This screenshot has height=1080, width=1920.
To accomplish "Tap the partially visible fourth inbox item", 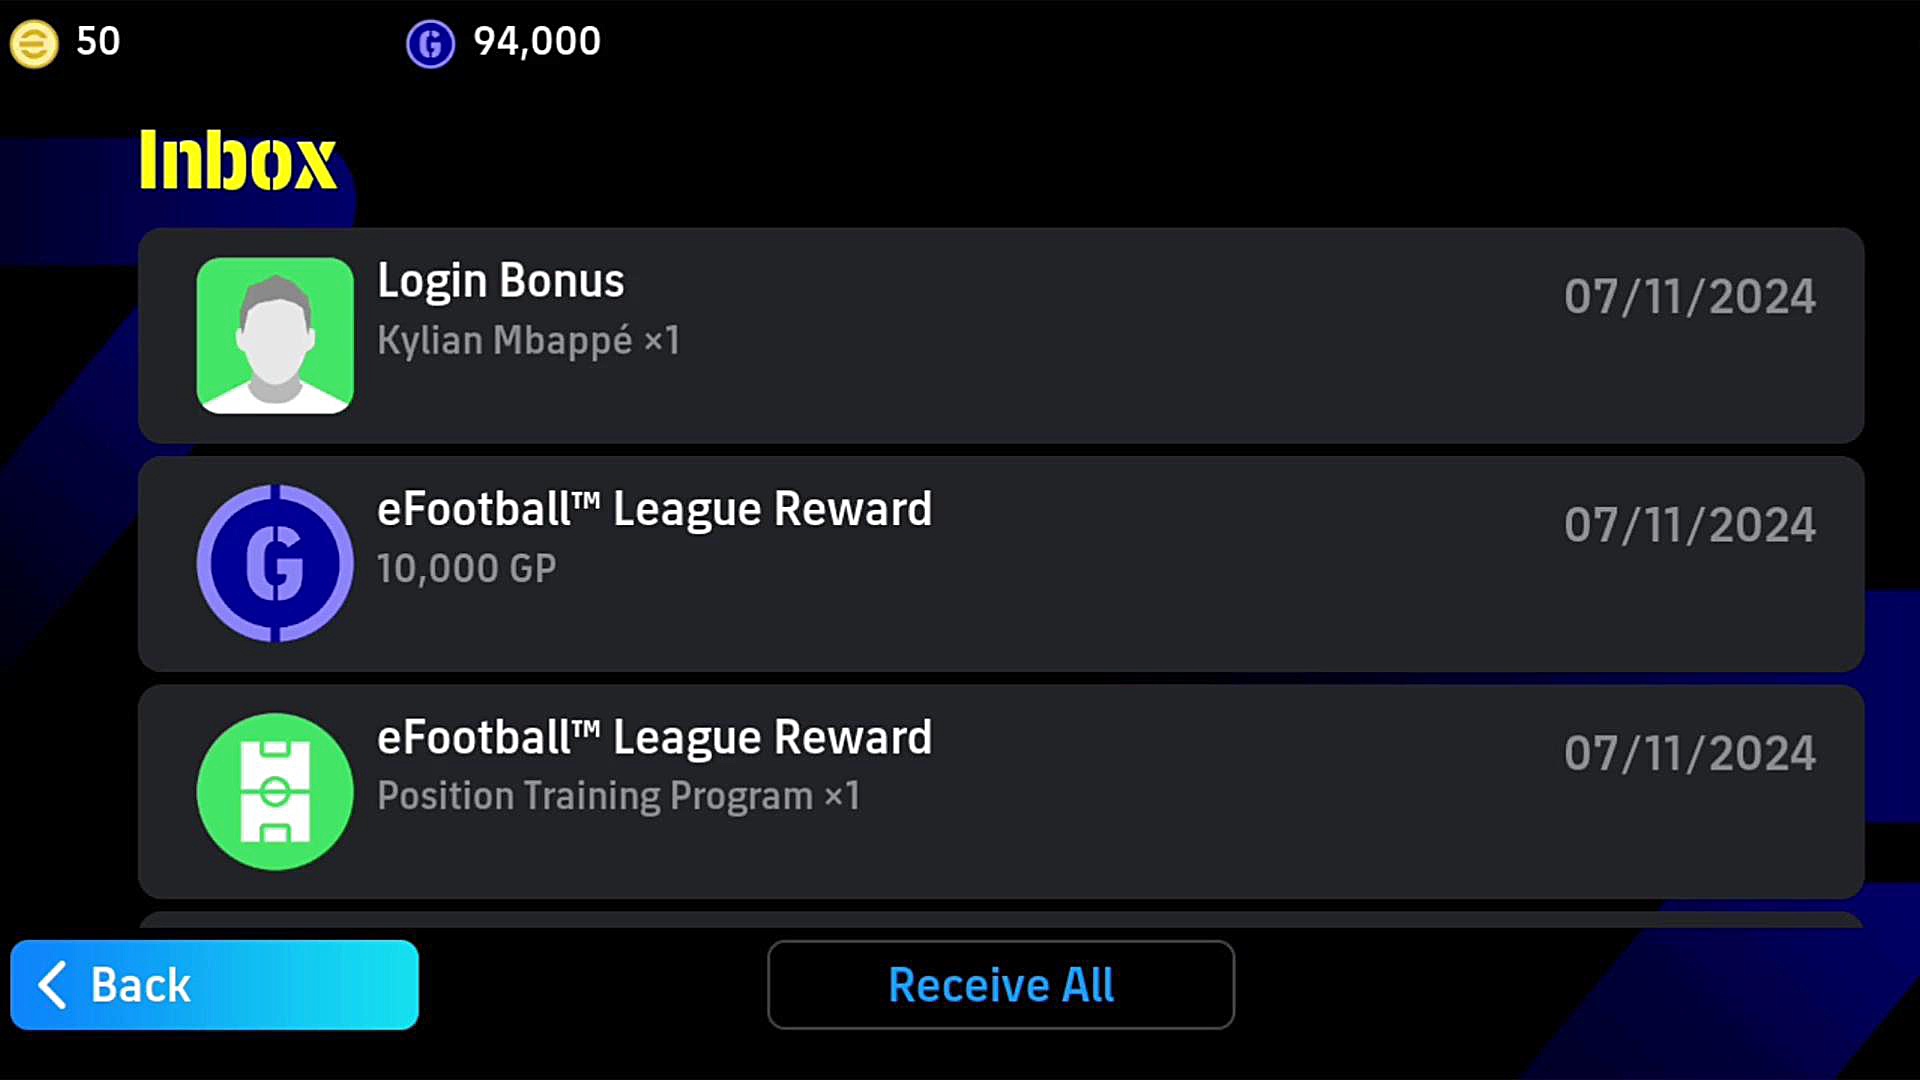I will click(x=1001, y=920).
